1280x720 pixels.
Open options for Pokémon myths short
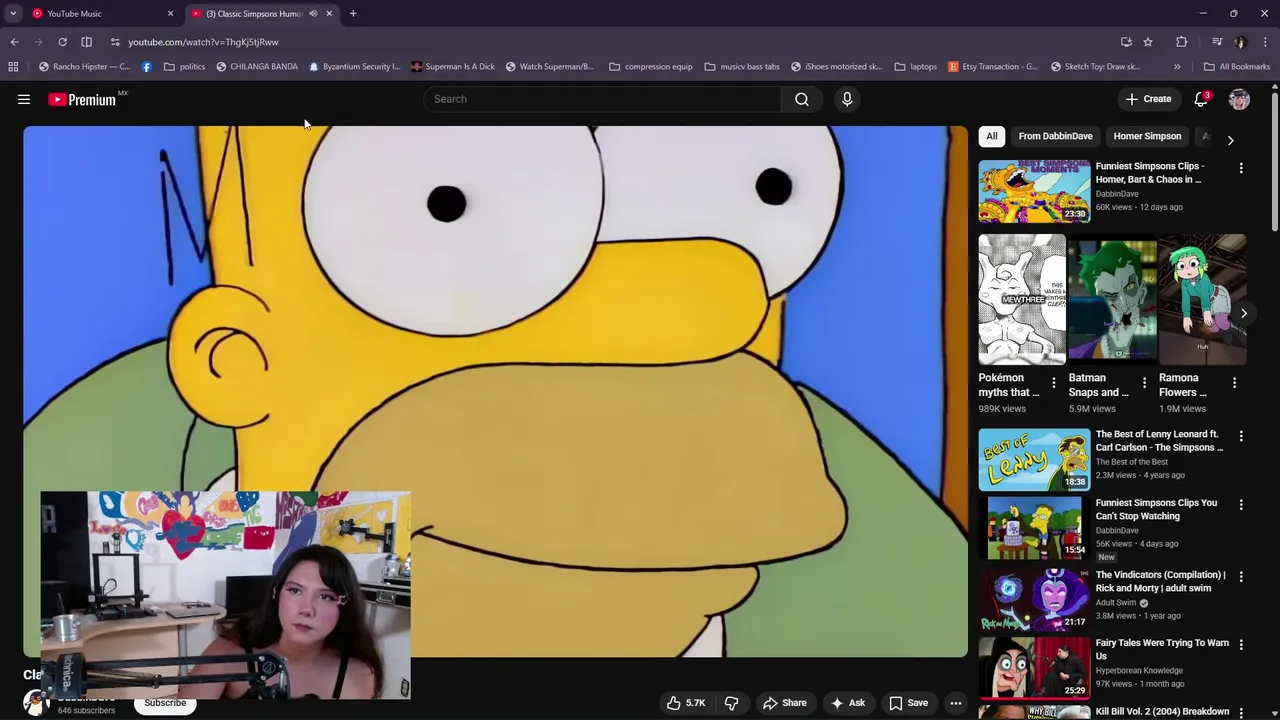point(1053,382)
